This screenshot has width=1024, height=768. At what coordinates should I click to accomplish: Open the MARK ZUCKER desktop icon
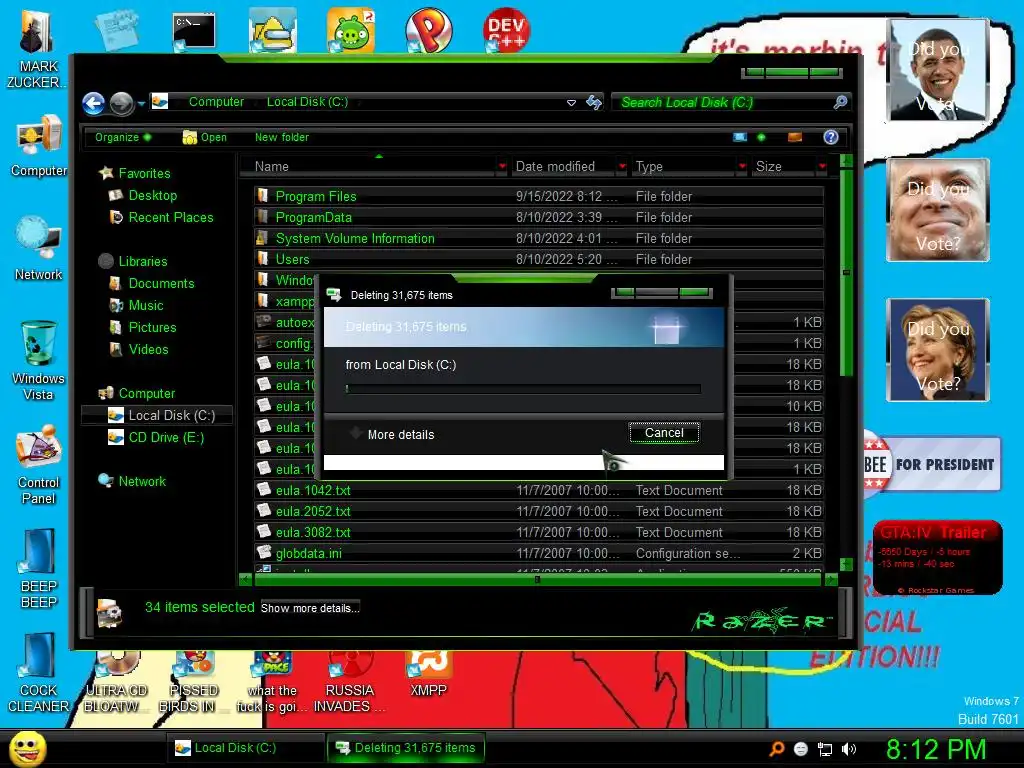pyautogui.click(x=36, y=49)
